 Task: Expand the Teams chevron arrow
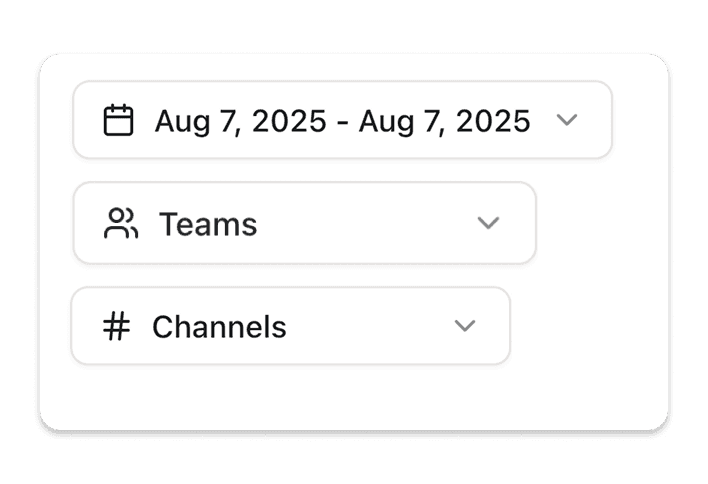(488, 223)
